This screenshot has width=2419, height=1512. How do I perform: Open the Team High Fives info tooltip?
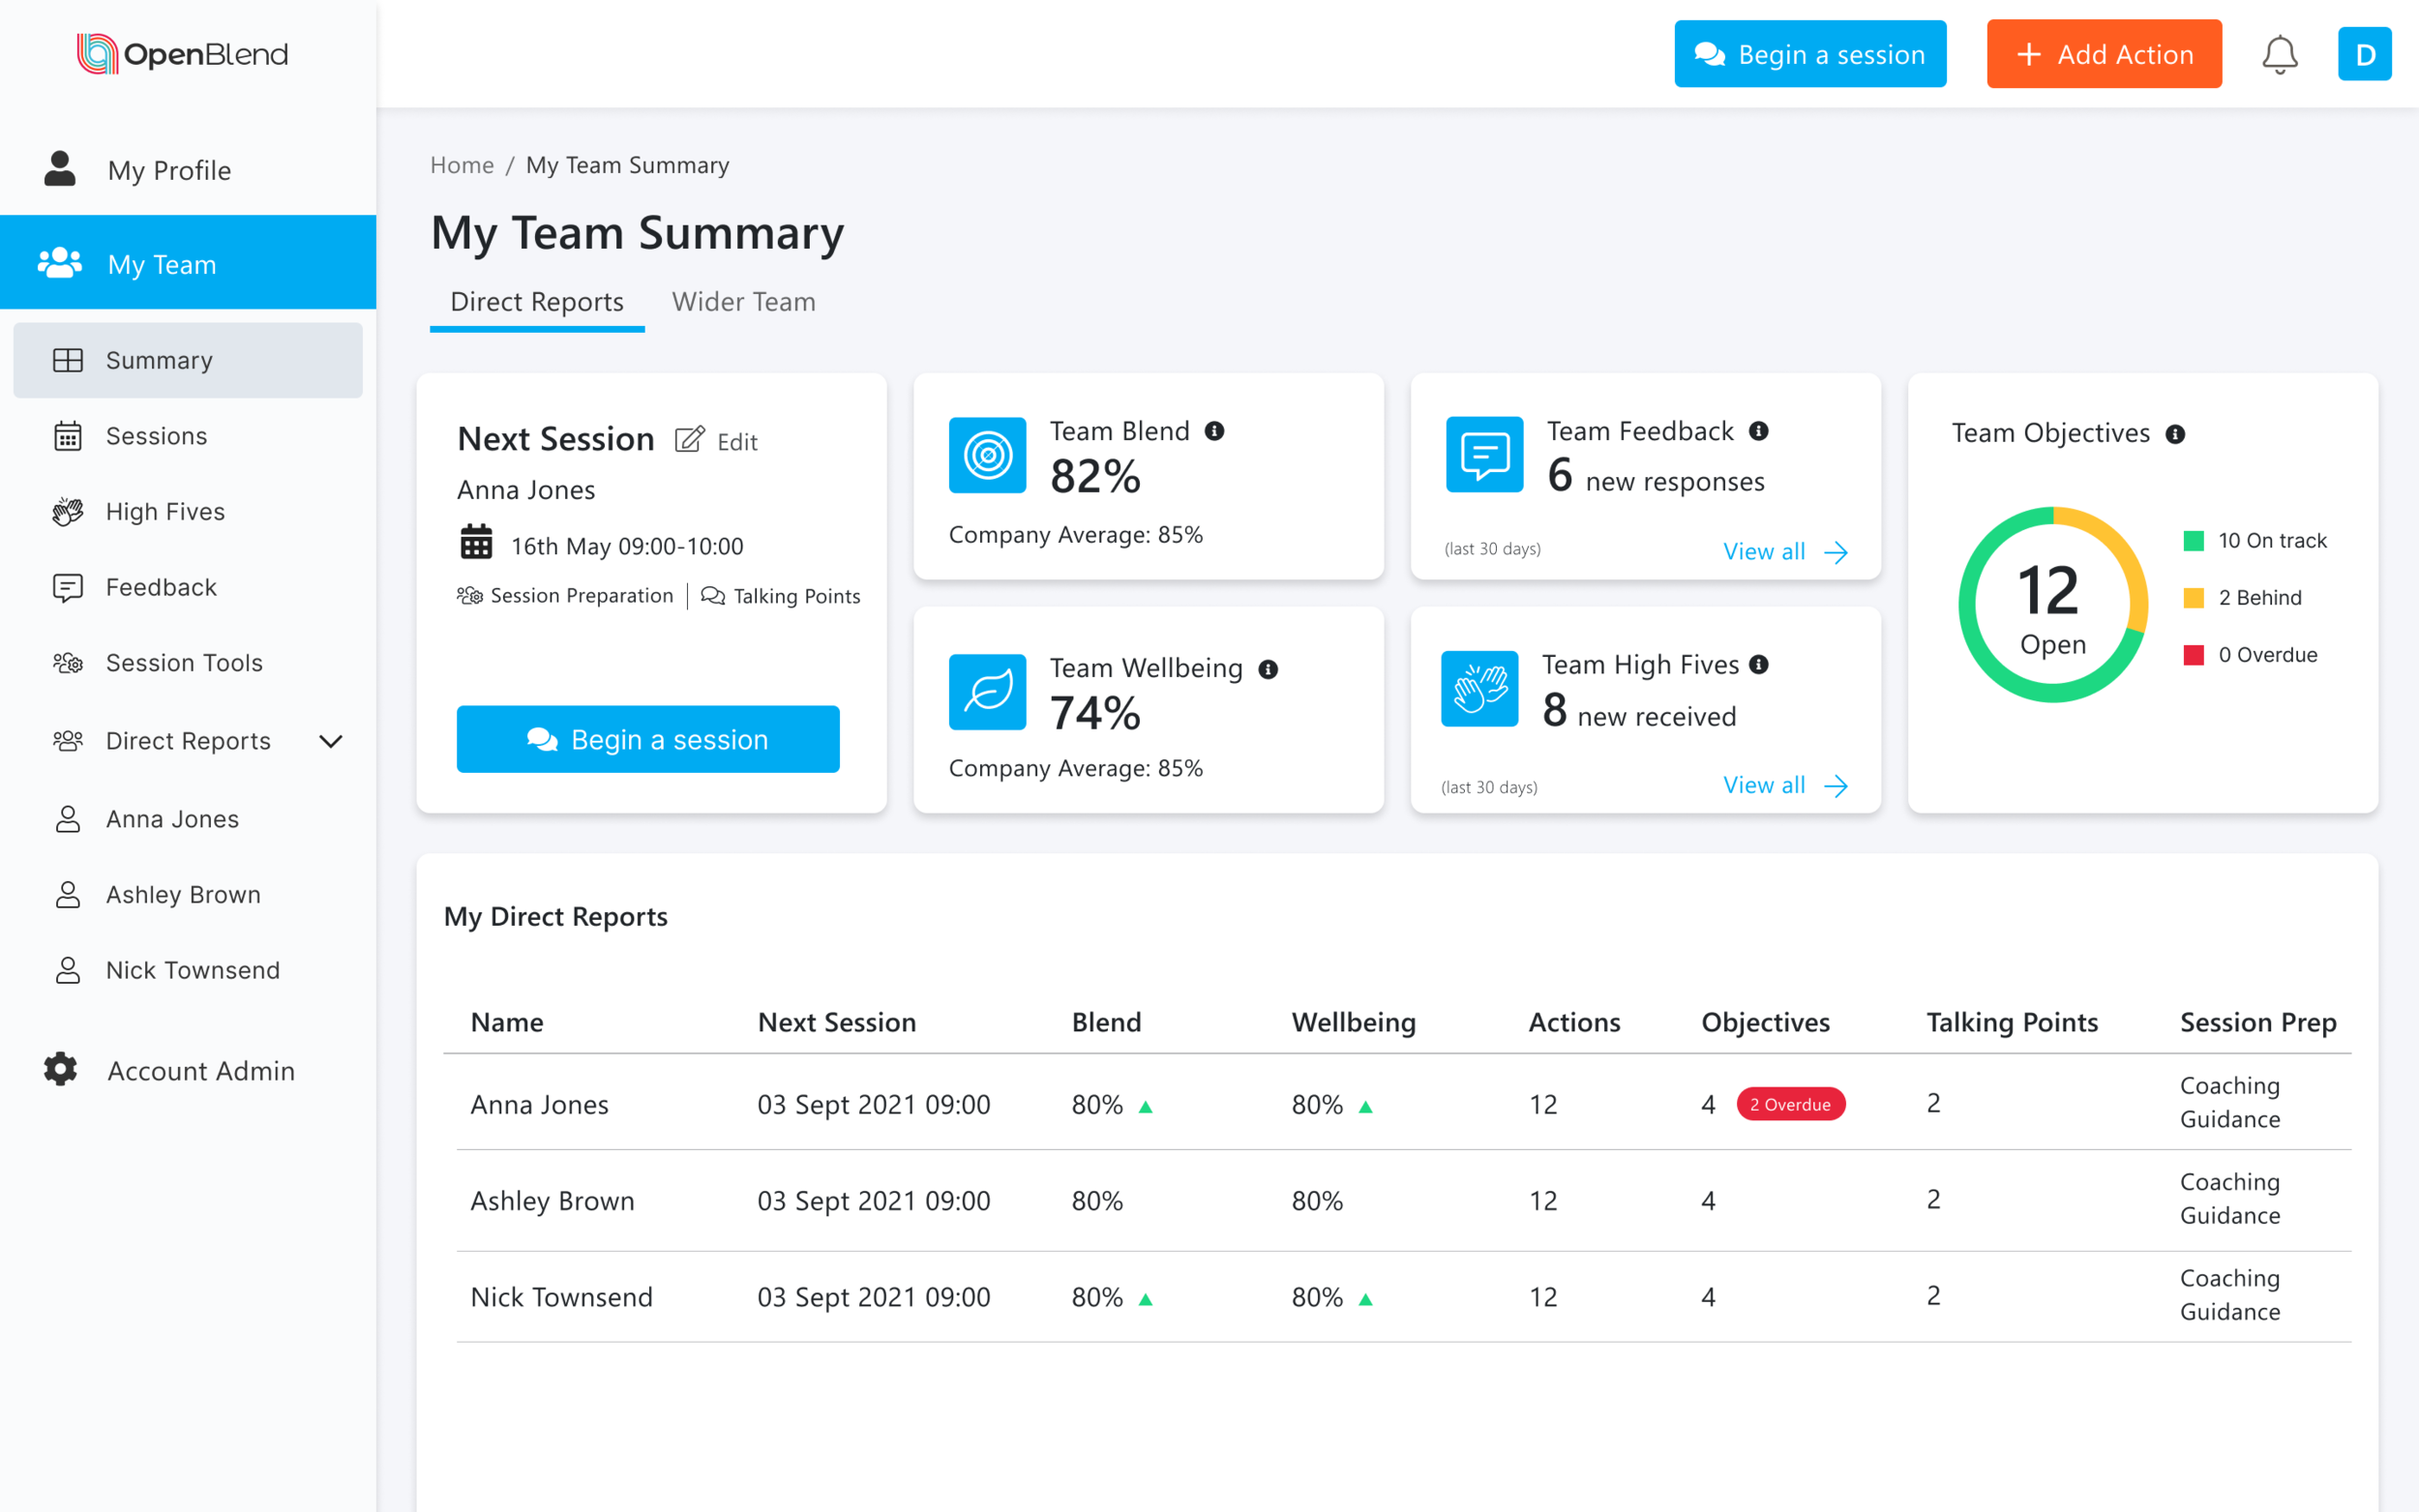pyautogui.click(x=1761, y=663)
